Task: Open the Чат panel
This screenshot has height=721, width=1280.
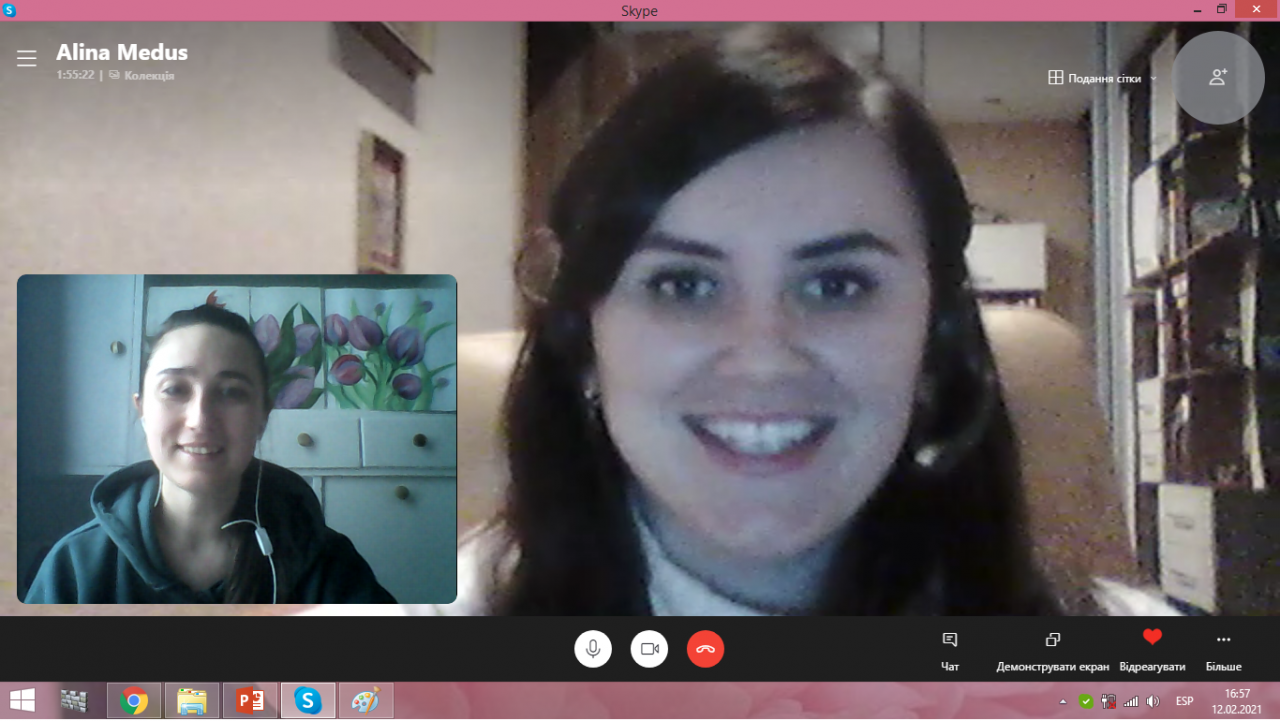Action: tap(950, 651)
